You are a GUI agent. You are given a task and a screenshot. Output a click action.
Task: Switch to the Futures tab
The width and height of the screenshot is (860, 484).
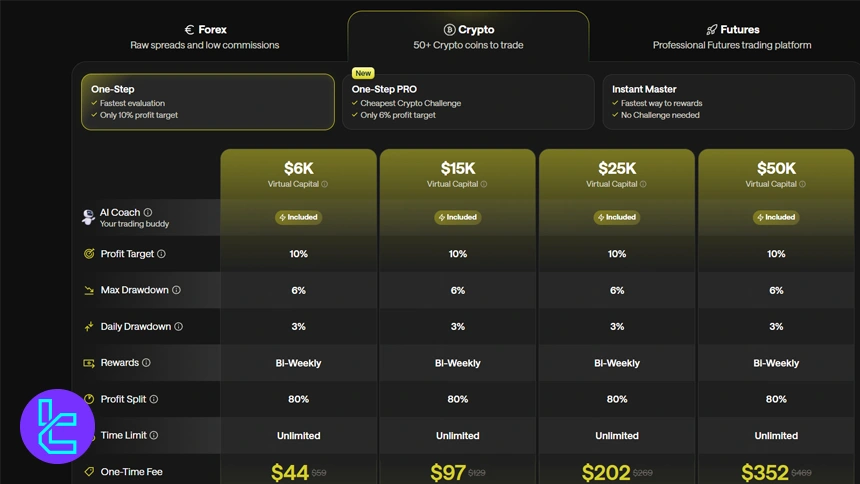pos(732,37)
